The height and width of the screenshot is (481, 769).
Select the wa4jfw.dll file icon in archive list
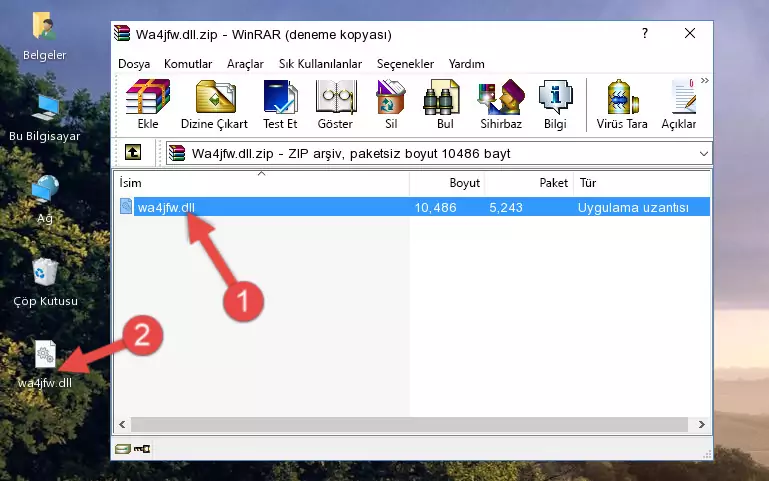point(126,206)
